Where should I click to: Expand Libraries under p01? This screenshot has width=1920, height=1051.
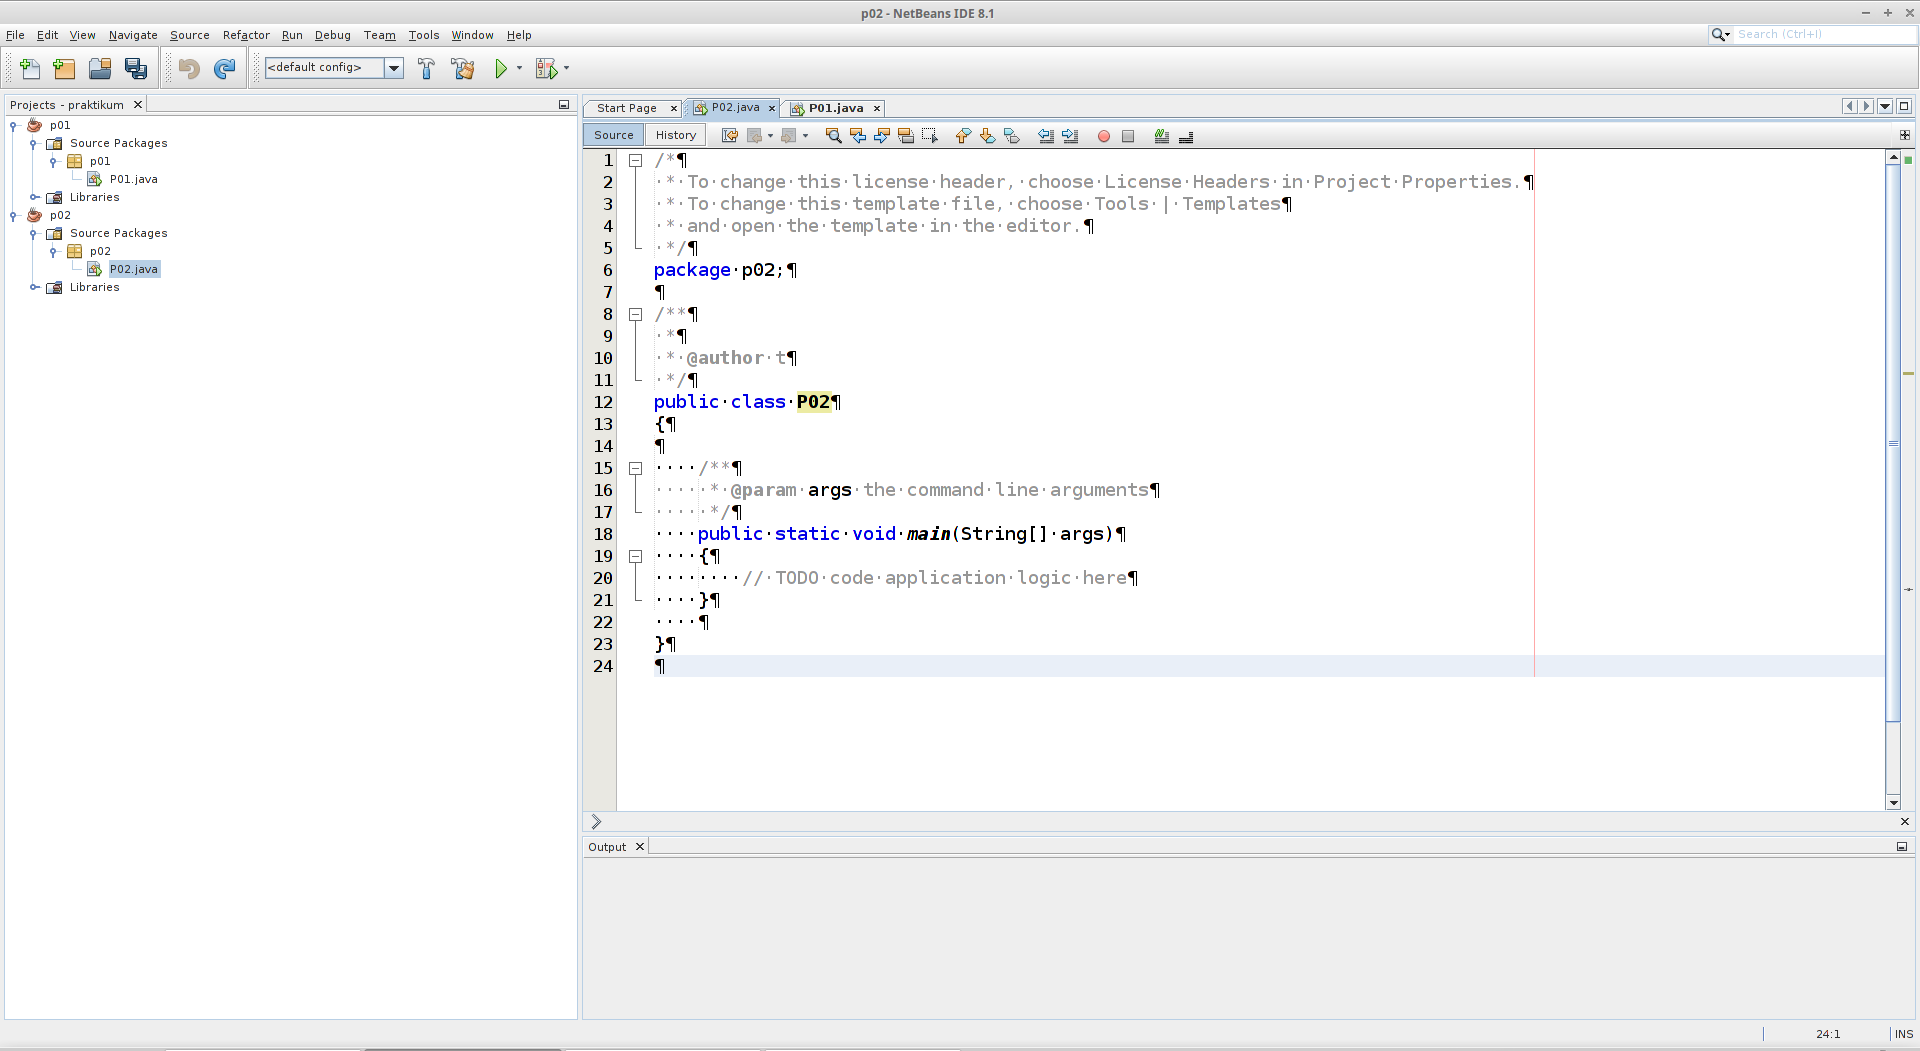[x=34, y=198]
